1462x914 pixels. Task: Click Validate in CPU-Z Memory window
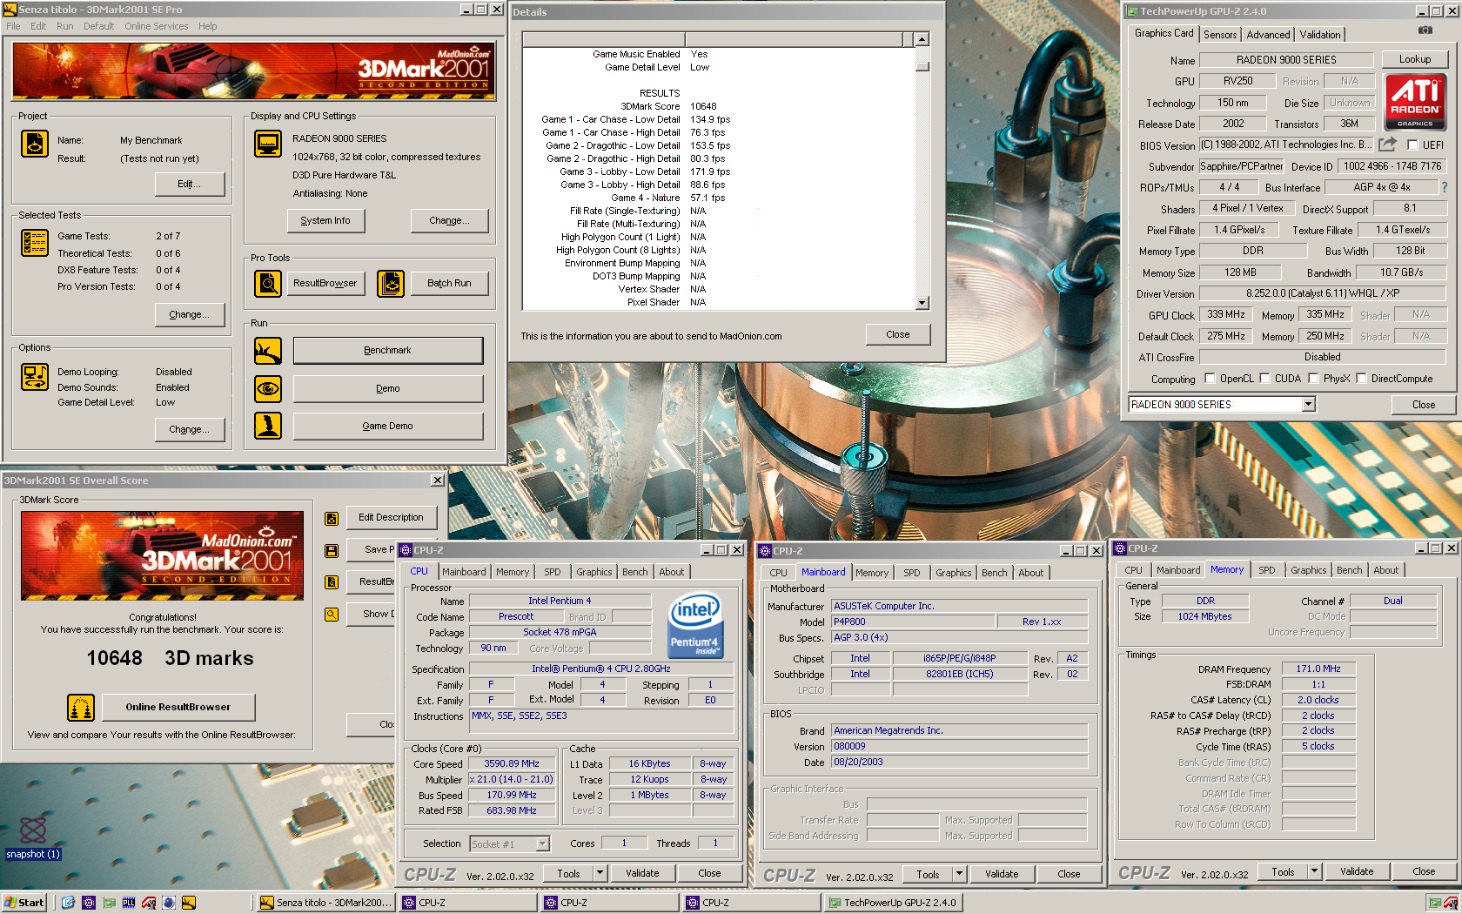pos(1357,872)
